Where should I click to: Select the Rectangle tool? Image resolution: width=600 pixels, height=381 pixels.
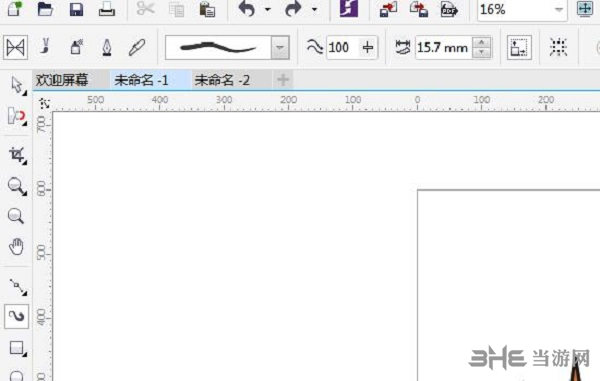[x=17, y=348]
